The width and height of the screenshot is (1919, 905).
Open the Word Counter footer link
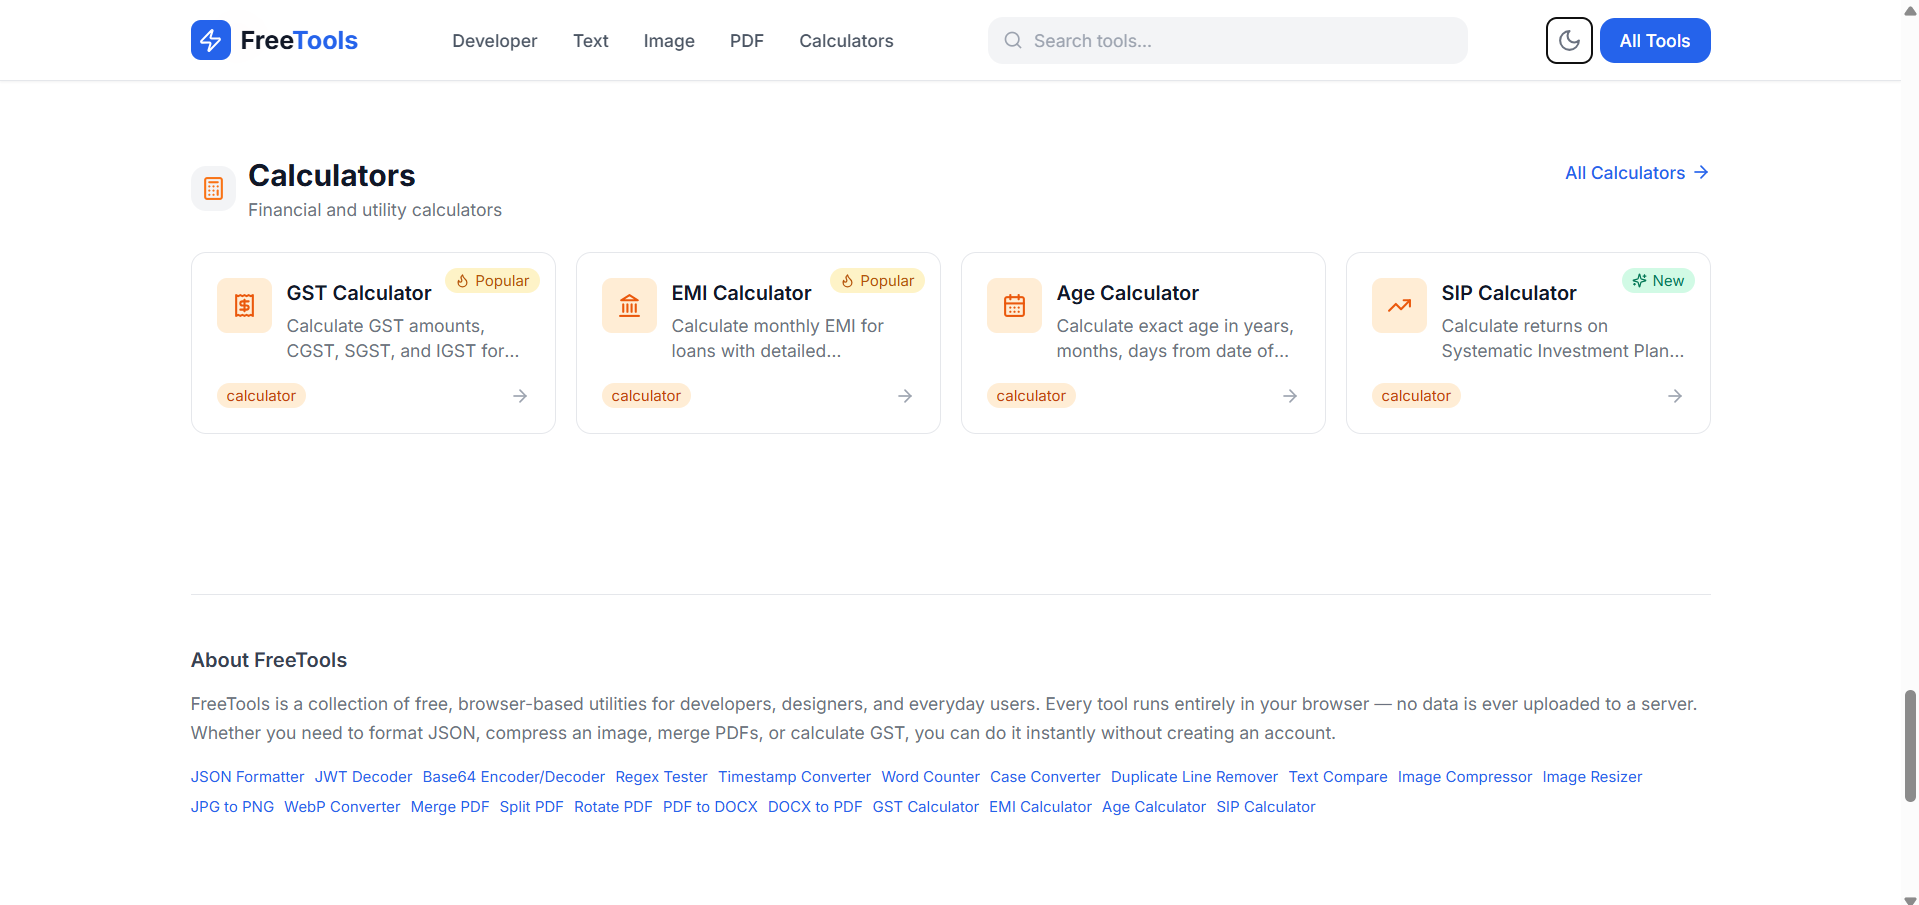[x=930, y=777]
